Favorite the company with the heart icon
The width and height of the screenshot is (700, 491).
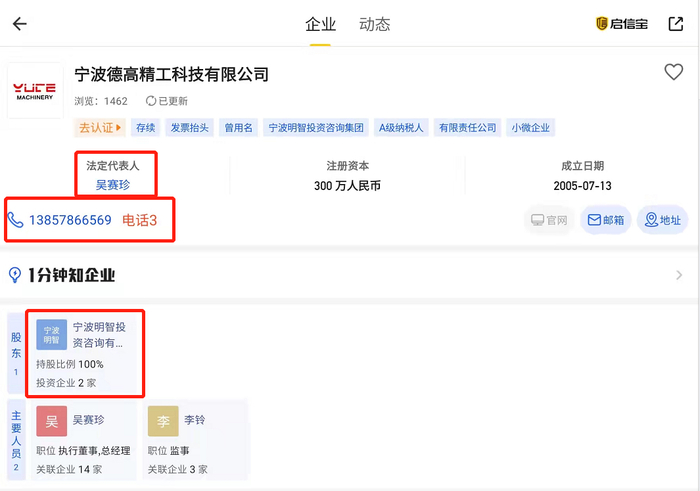(673, 72)
